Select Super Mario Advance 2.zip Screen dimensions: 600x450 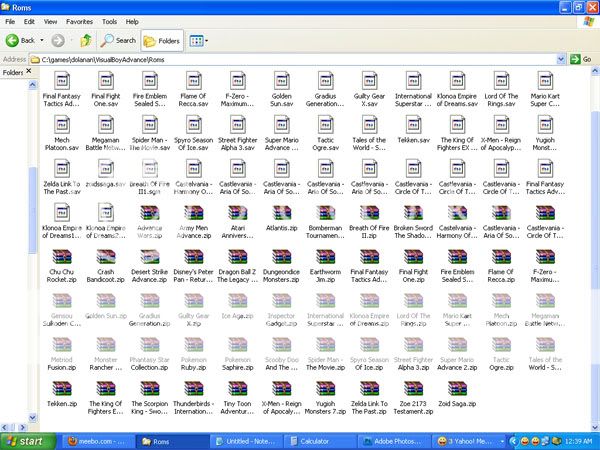pos(457,353)
